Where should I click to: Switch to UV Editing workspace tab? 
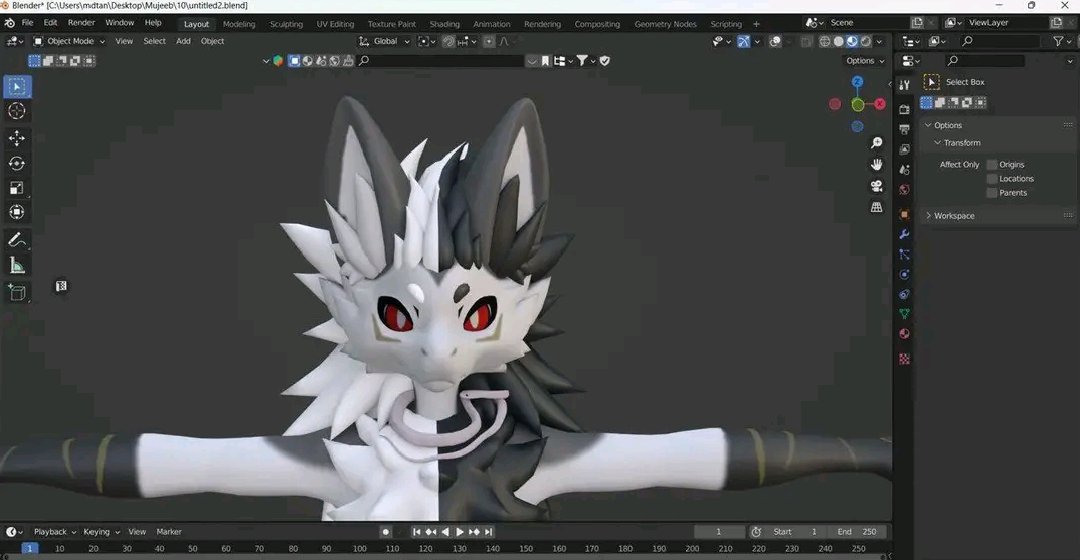[x=335, y=24]
